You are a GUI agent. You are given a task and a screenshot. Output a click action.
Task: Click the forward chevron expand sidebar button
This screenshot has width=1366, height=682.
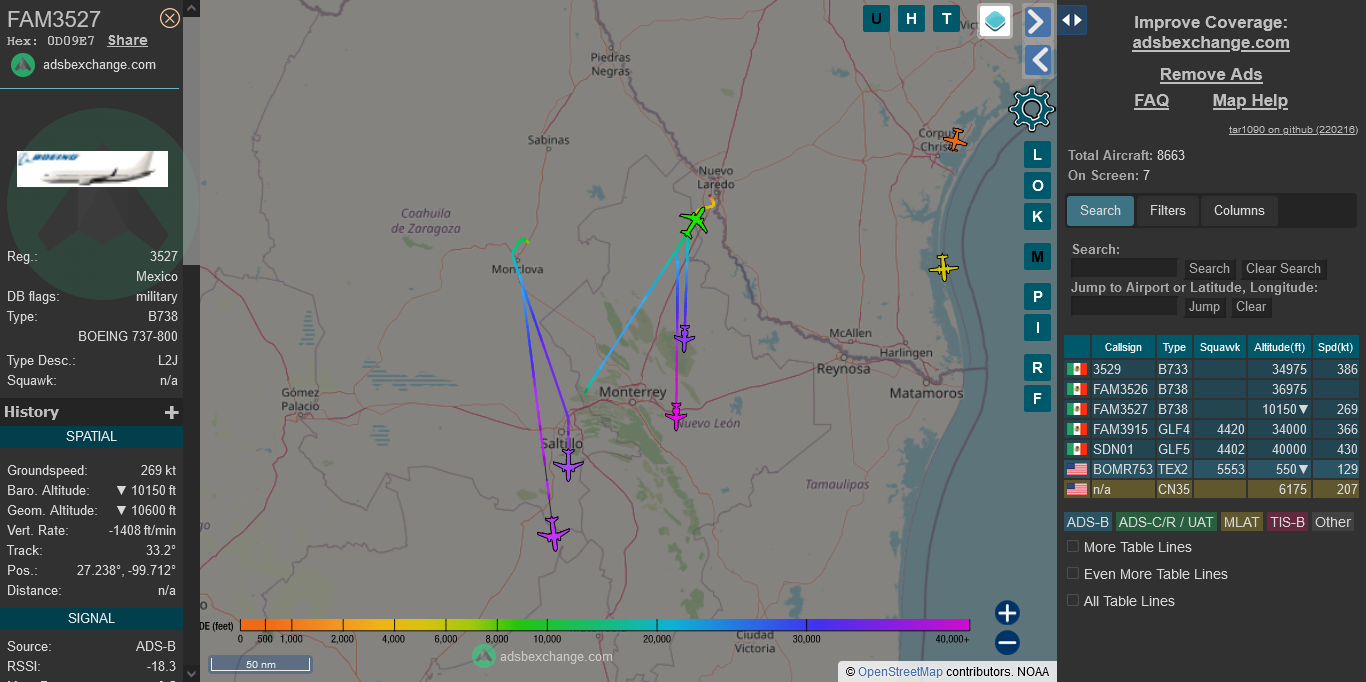click(1038, 21)
